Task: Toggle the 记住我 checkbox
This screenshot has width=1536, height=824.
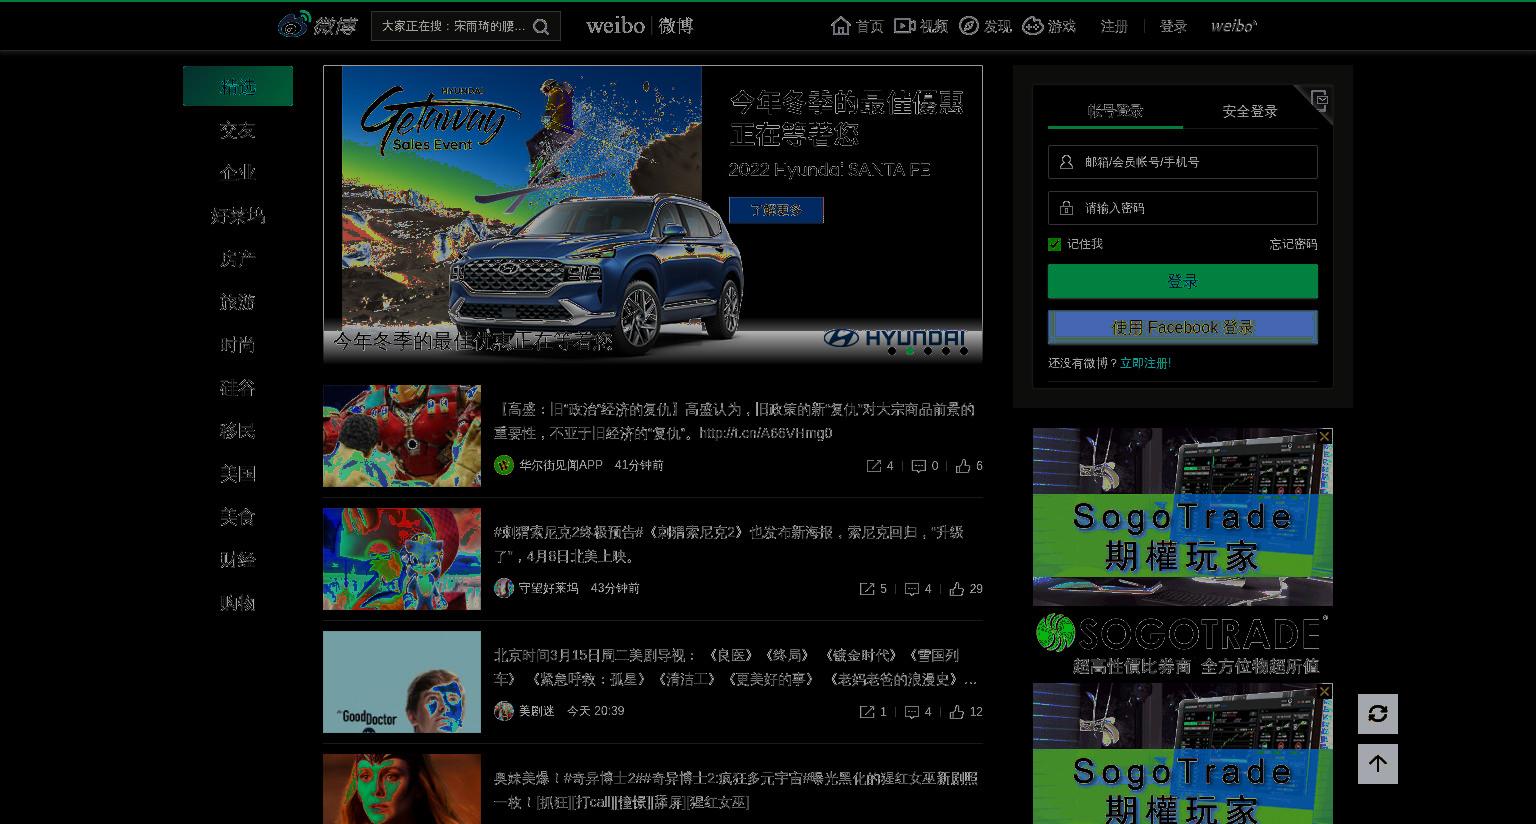Action: tap(1054, 244)
